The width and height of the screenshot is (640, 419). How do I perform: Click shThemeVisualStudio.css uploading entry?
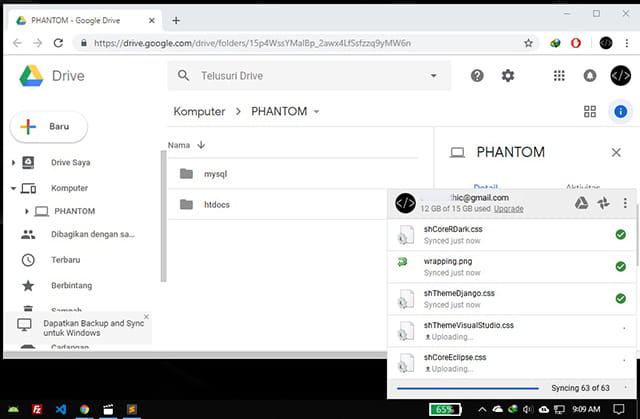click(512, 331)
